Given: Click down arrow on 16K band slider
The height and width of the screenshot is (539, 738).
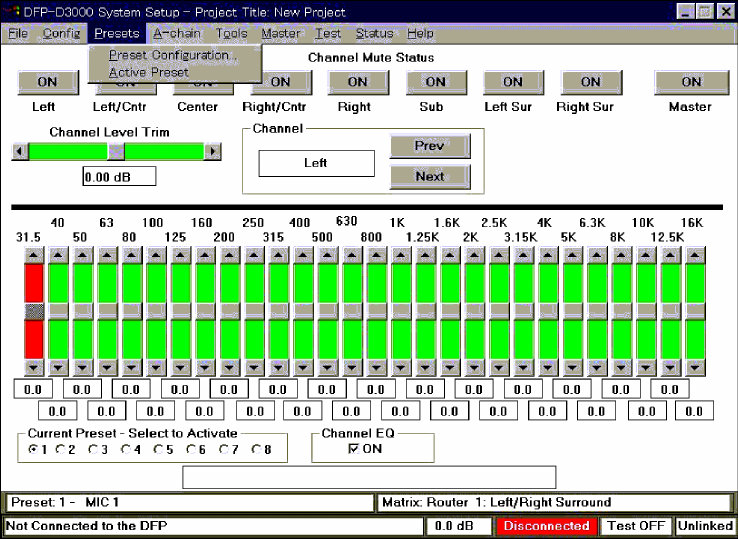Looking at the screenshot, I should point(694,367).
